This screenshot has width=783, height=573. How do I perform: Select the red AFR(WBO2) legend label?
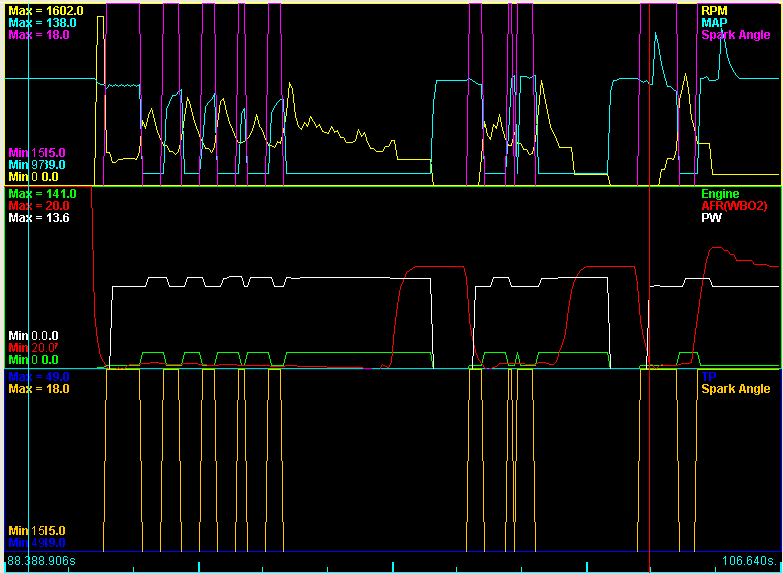point(735,205)
